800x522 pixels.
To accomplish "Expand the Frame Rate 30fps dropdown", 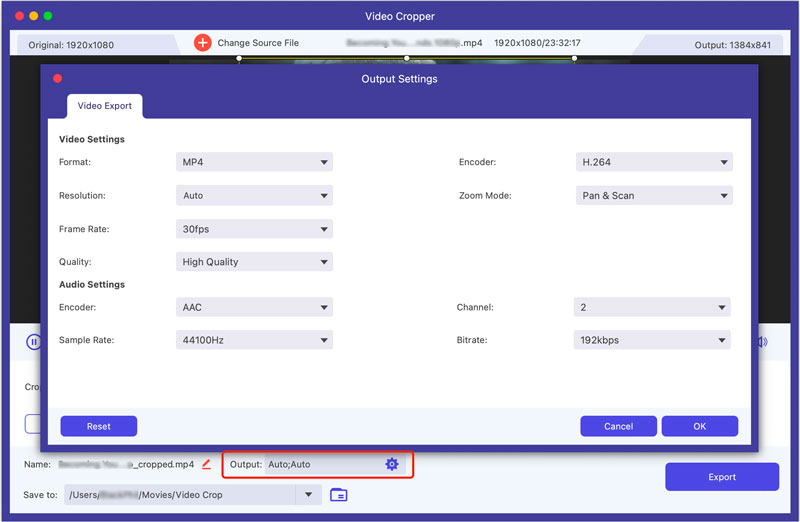I will 254,229.
